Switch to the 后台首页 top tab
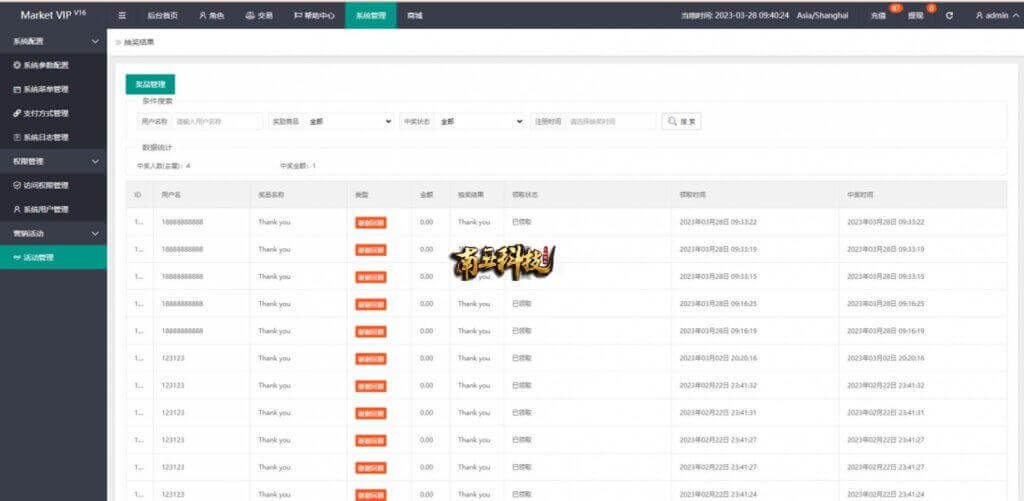1024x501 pixels. pos(162,16)
